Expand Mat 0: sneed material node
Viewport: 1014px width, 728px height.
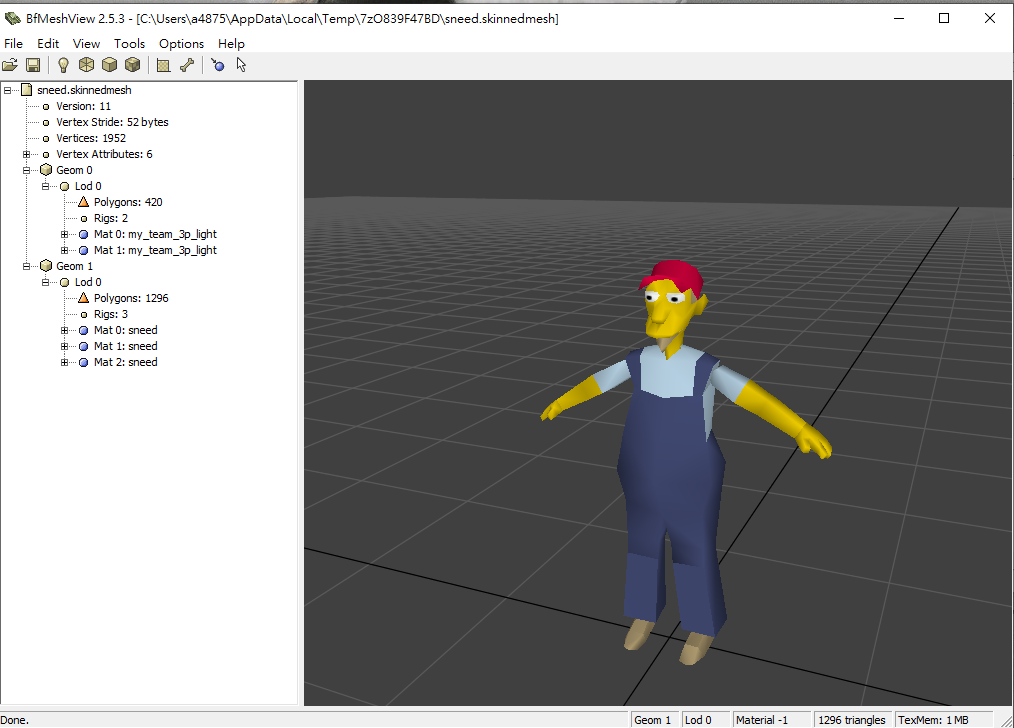click(64, 330)
